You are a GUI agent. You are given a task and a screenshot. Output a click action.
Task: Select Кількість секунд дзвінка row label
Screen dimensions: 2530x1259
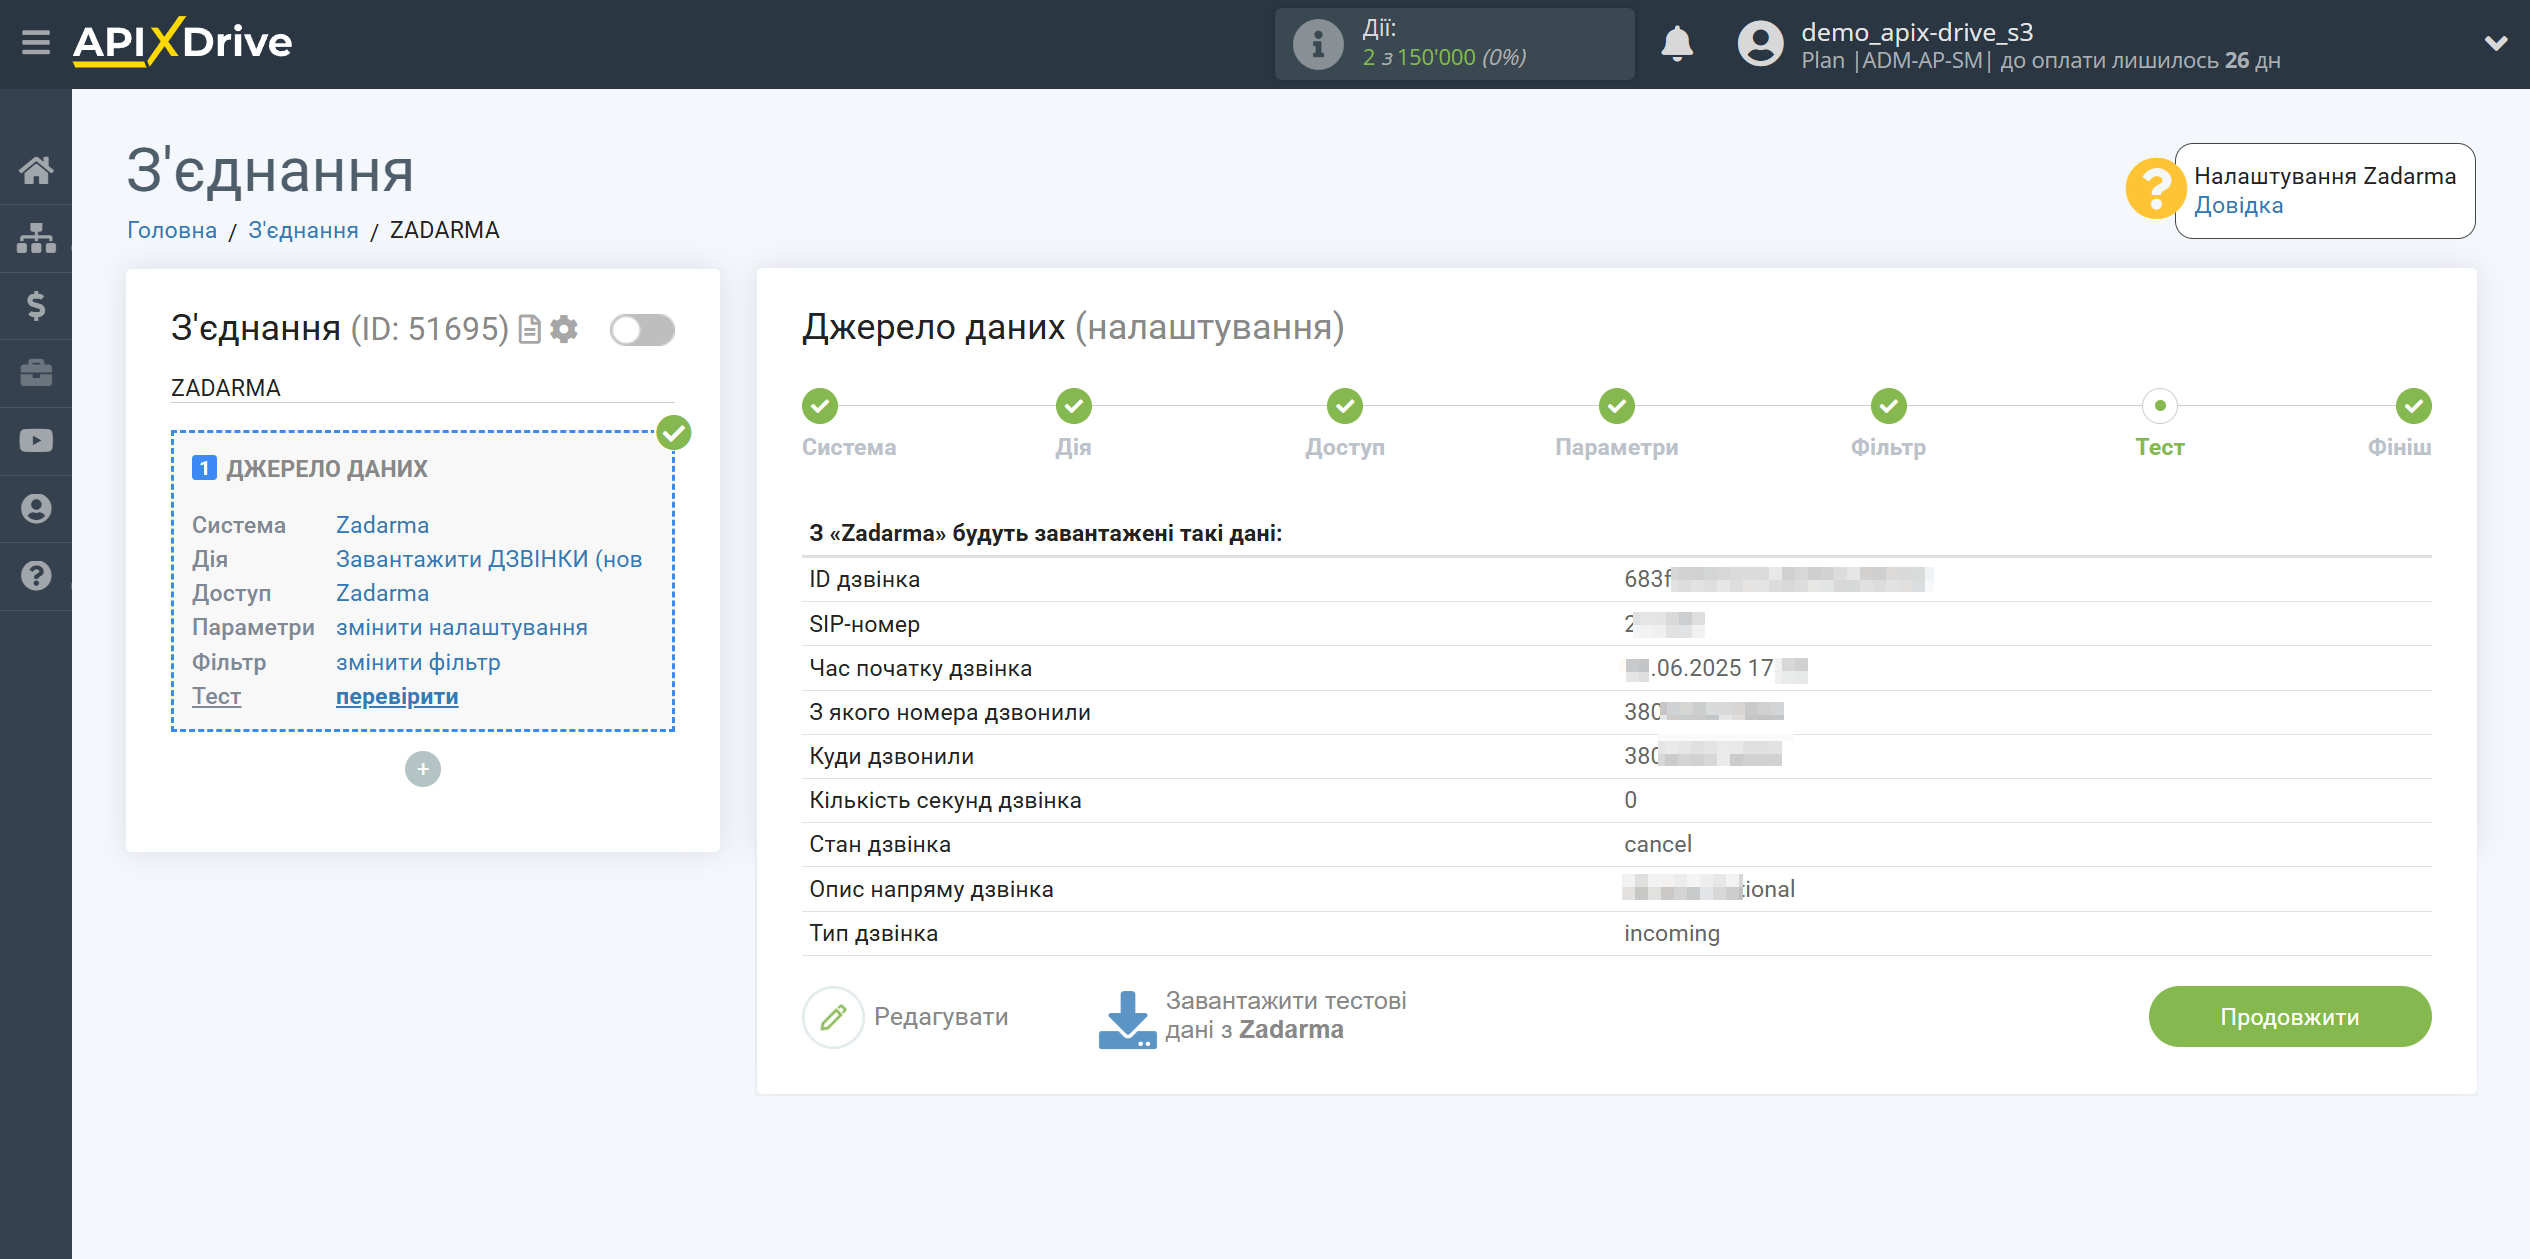945,800
